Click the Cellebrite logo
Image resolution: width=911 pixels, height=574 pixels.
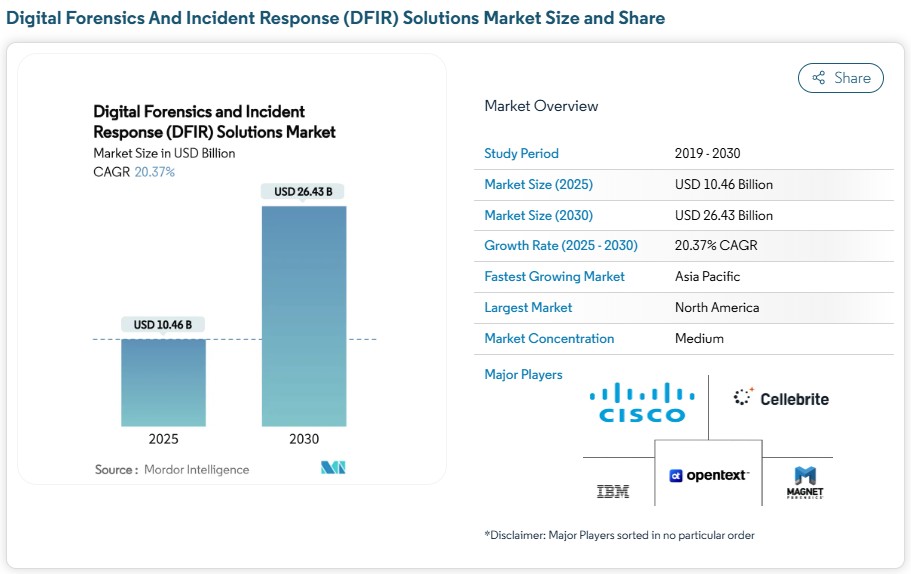(781, 398)
